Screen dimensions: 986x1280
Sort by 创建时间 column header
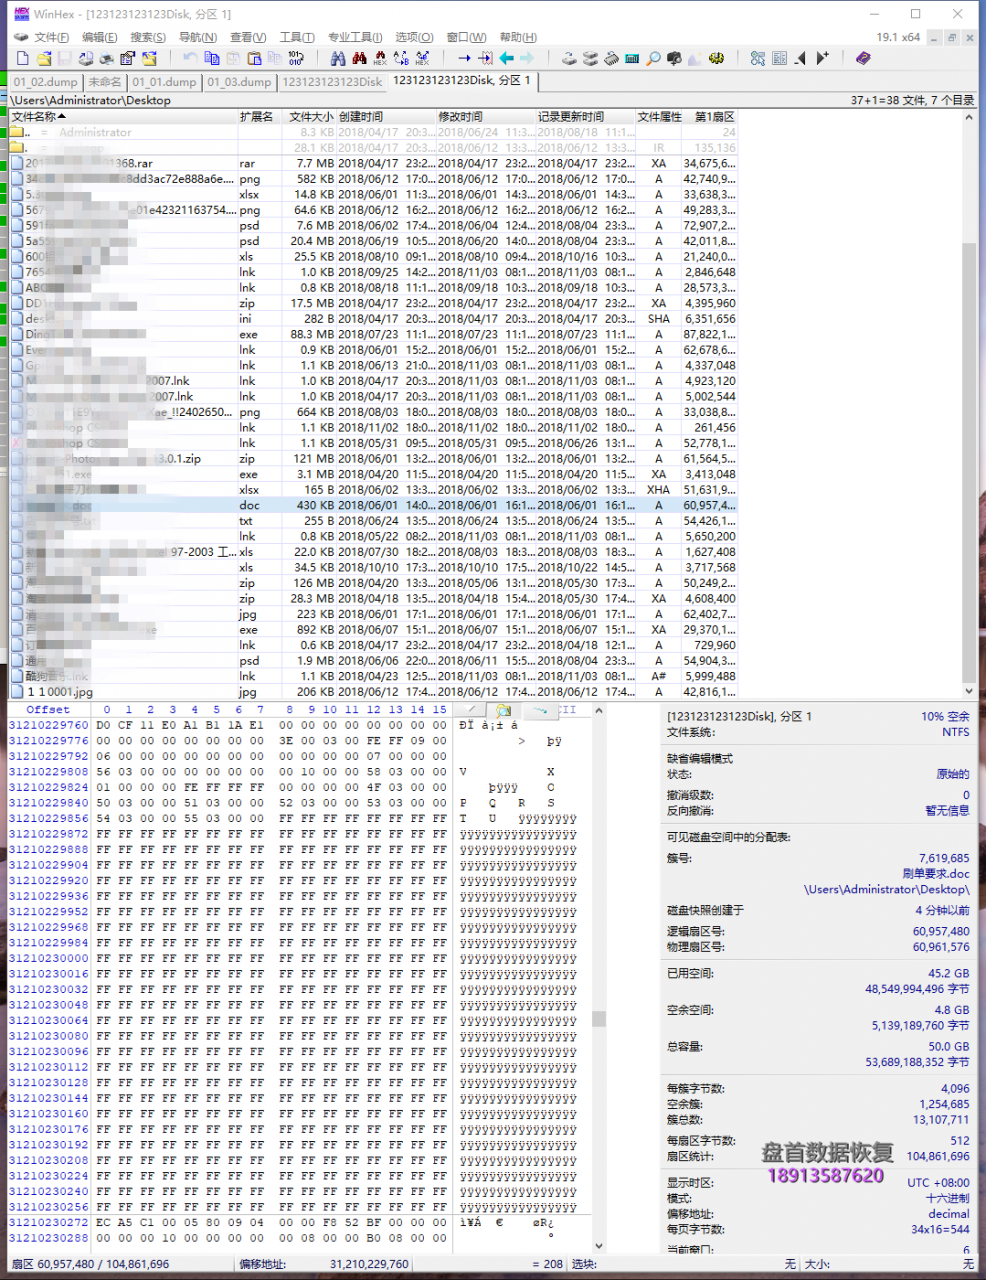[x=362, y=117]
